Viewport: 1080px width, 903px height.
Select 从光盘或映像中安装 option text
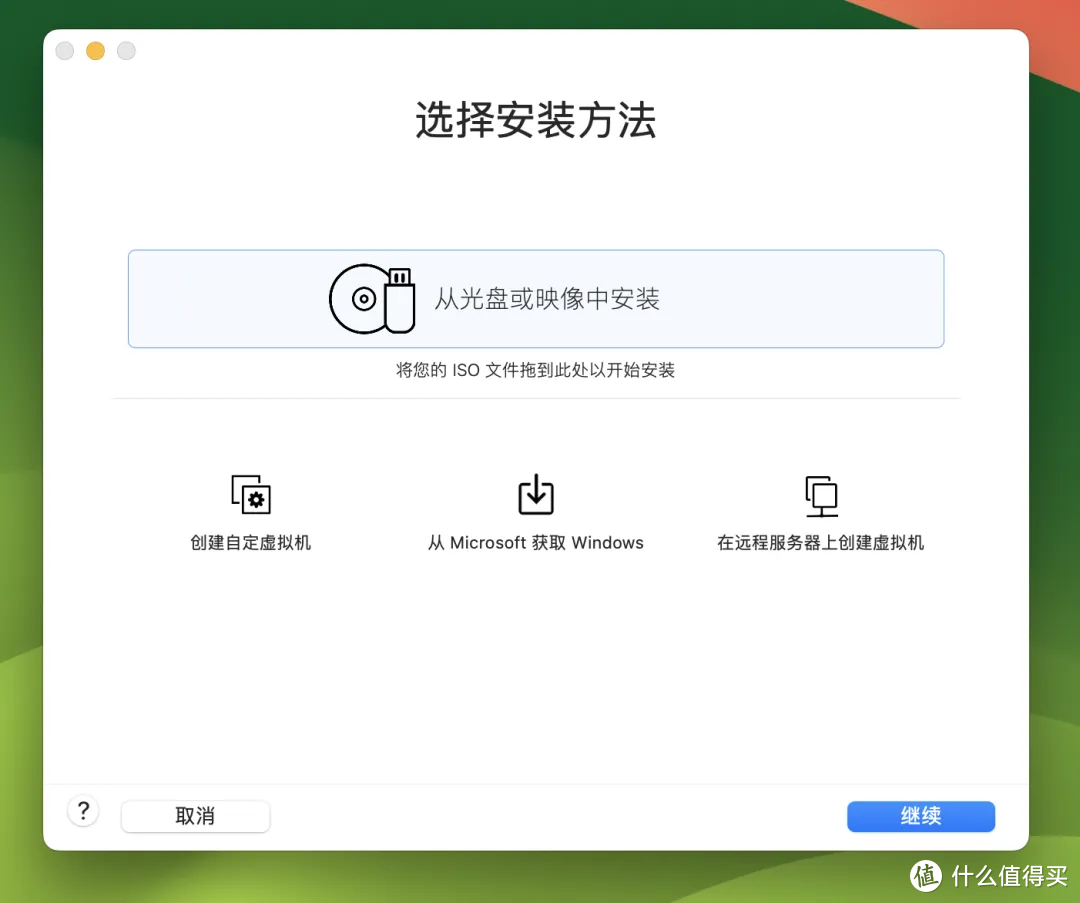pyautogui.click(x=547, y=299)
